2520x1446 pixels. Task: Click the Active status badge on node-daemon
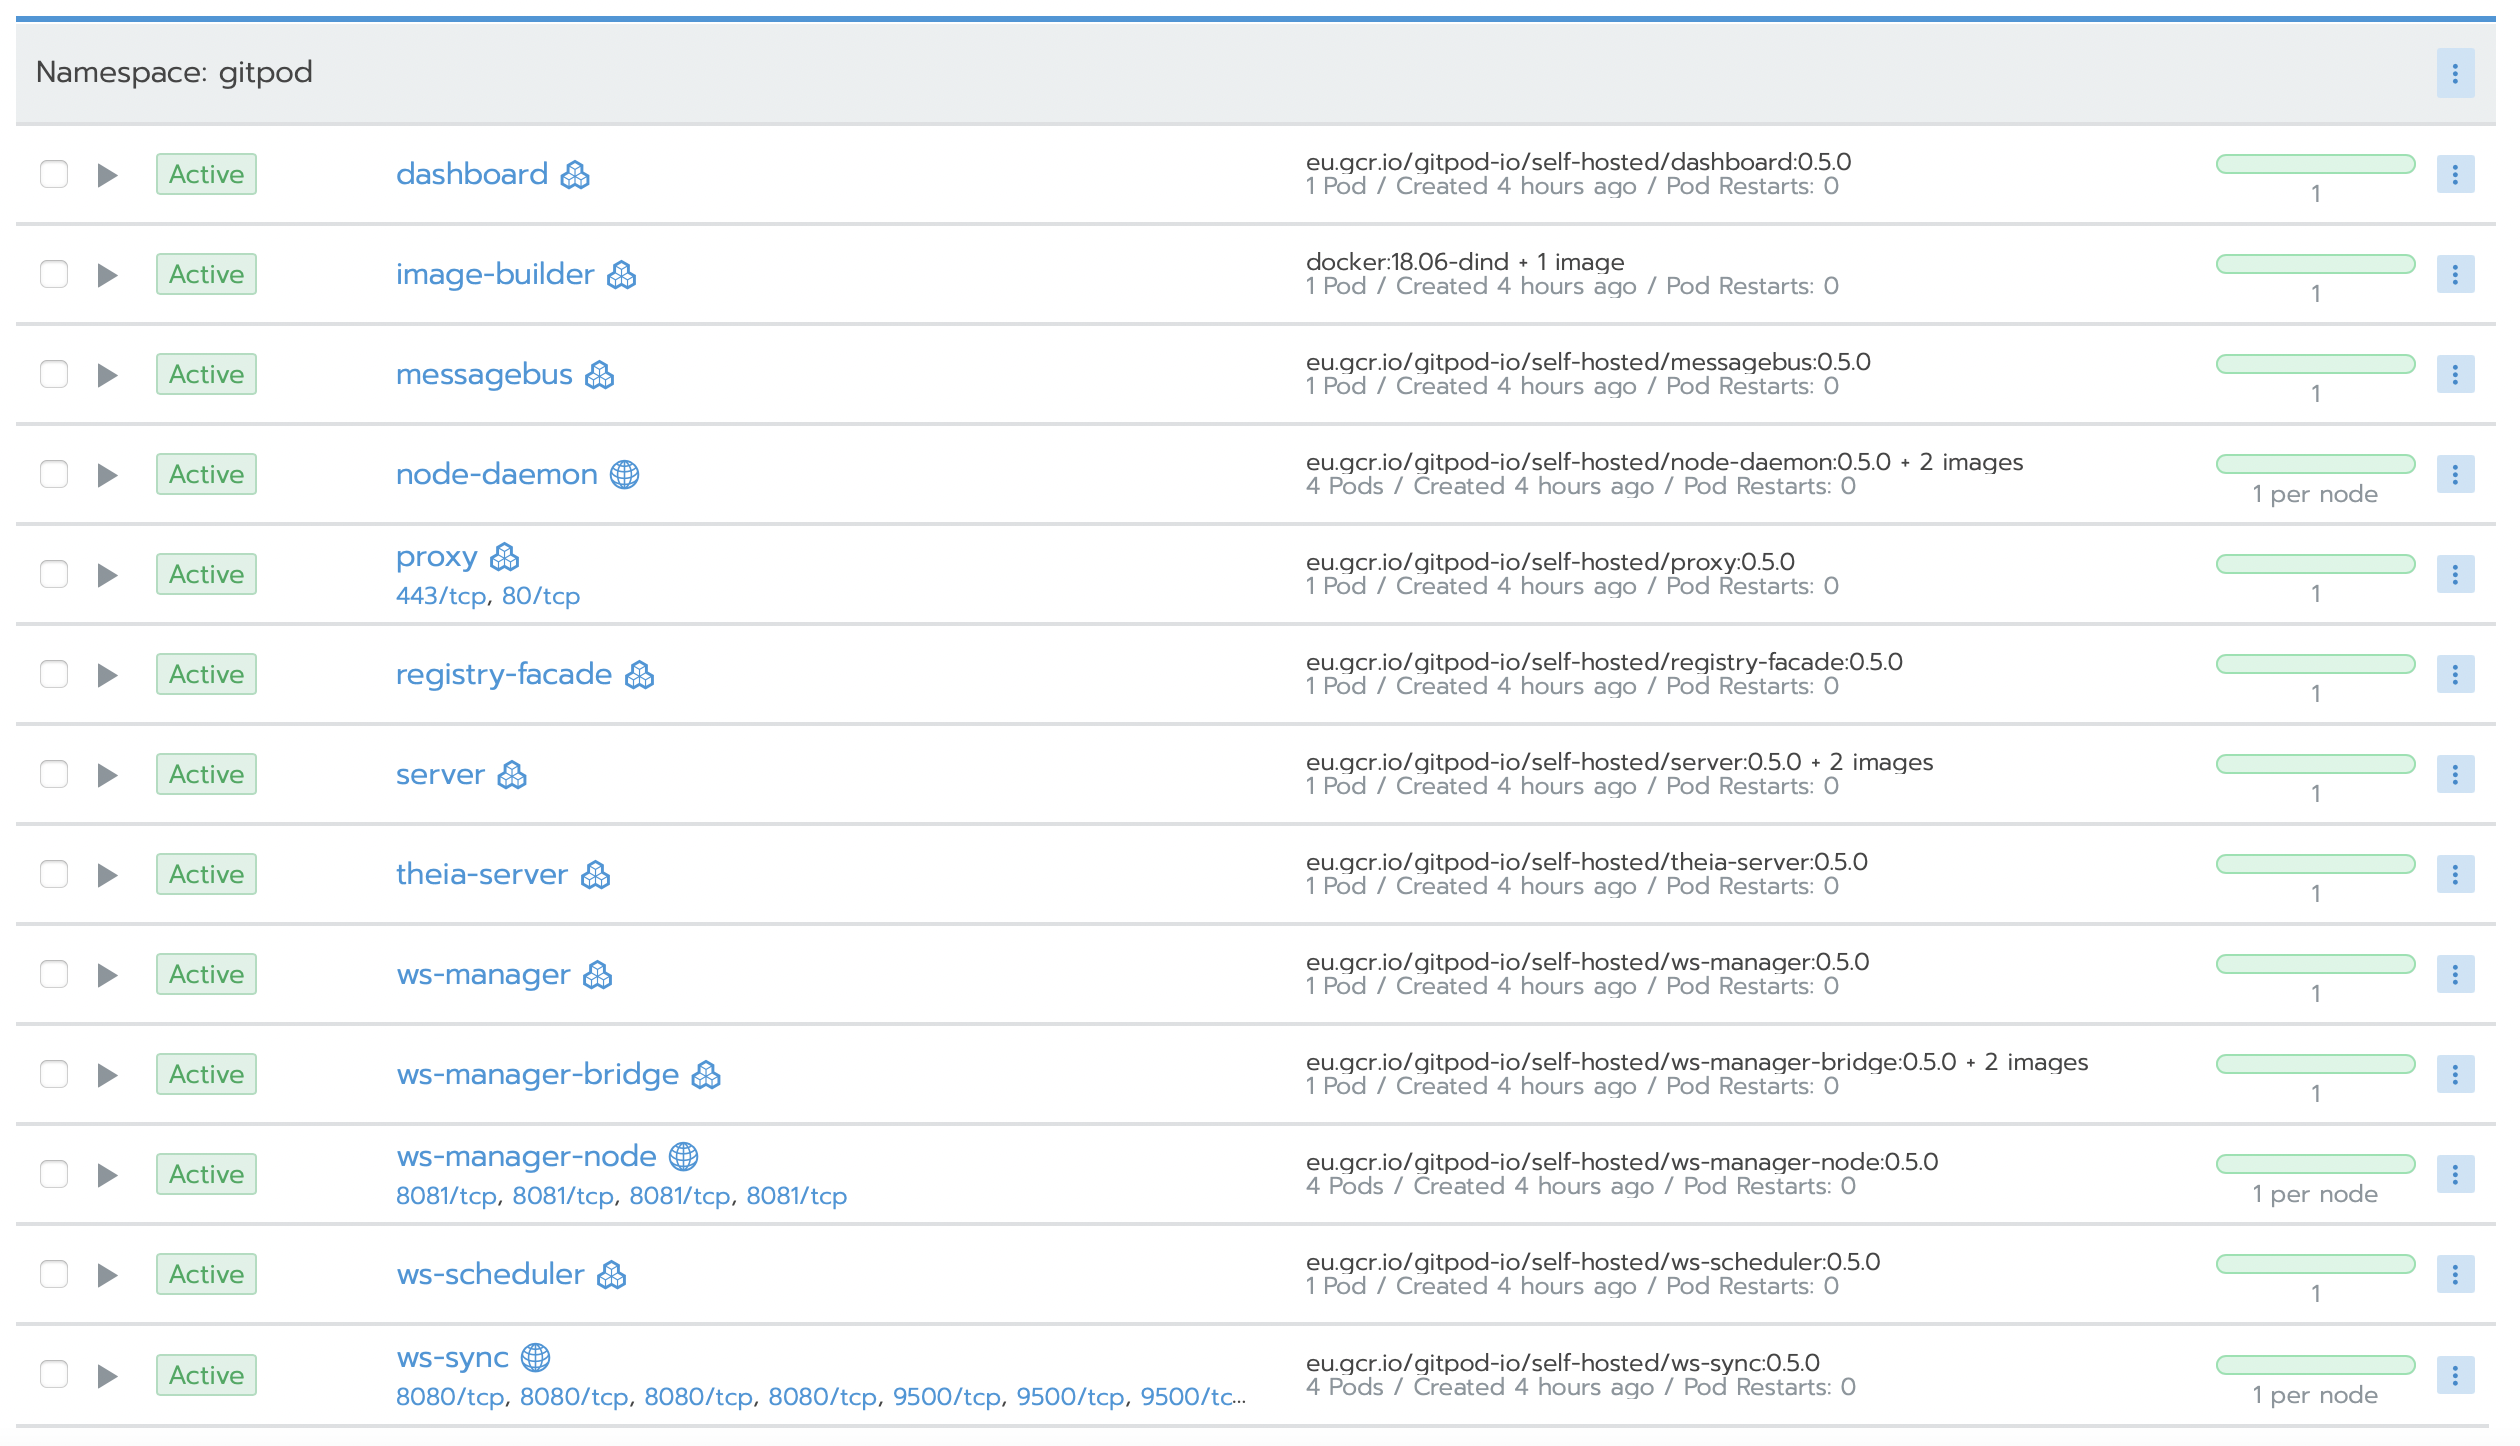tap(206, 474)
